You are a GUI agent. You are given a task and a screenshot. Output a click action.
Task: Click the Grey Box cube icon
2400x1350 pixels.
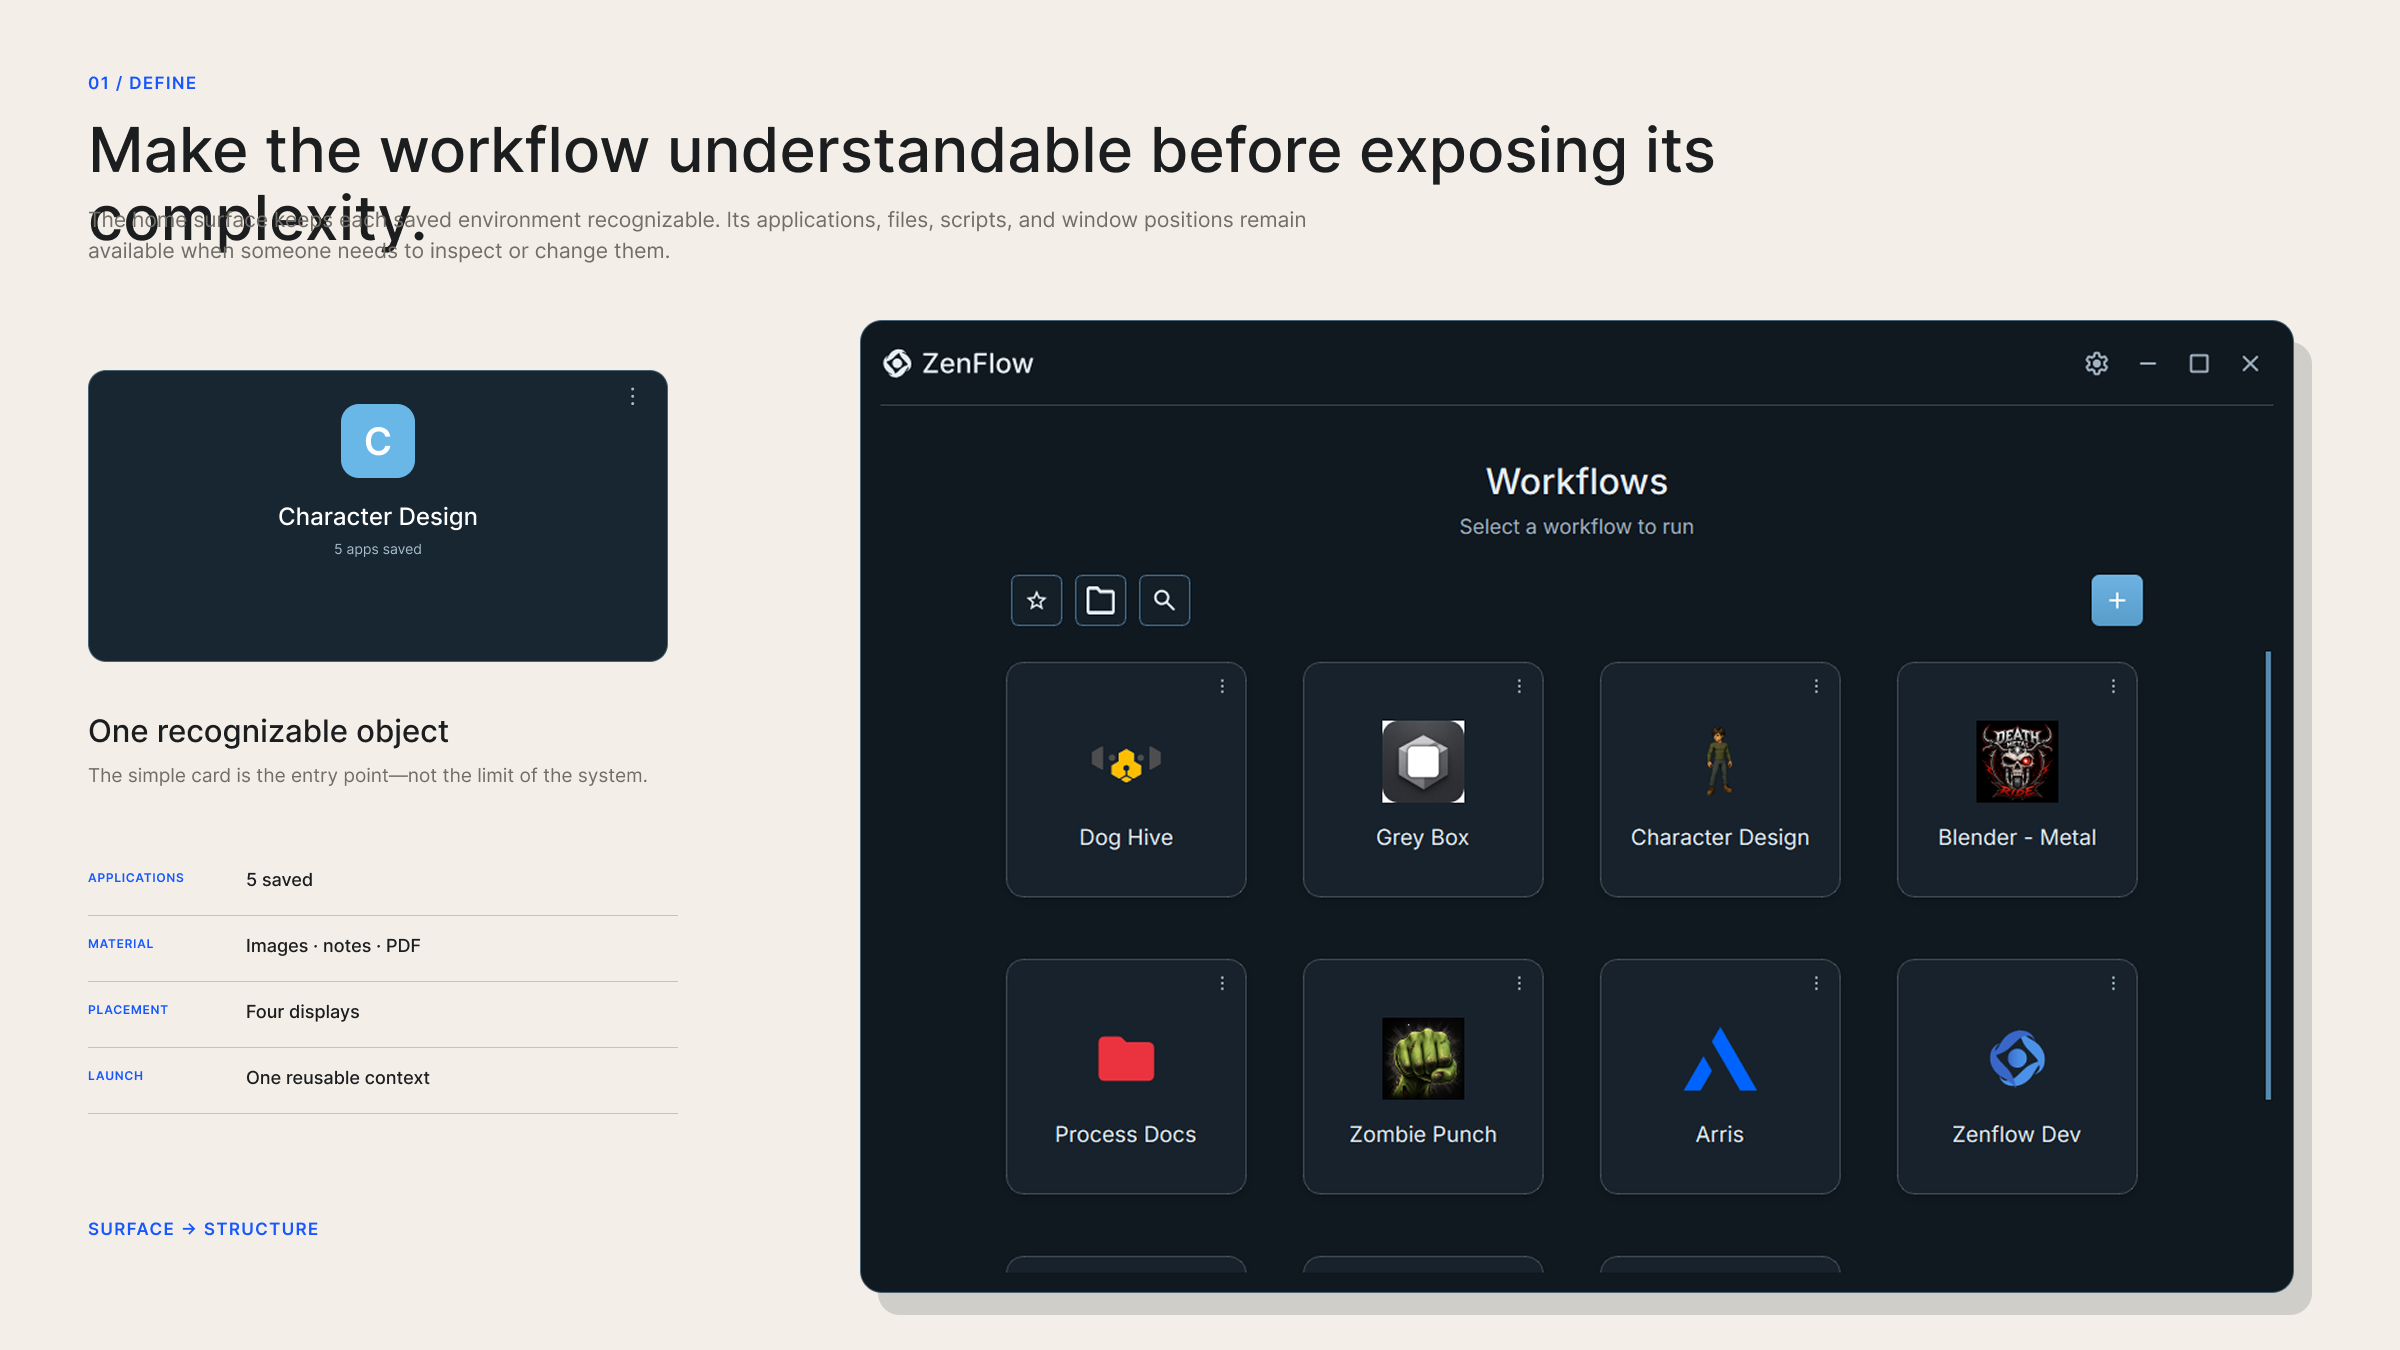coord(1423,761)
